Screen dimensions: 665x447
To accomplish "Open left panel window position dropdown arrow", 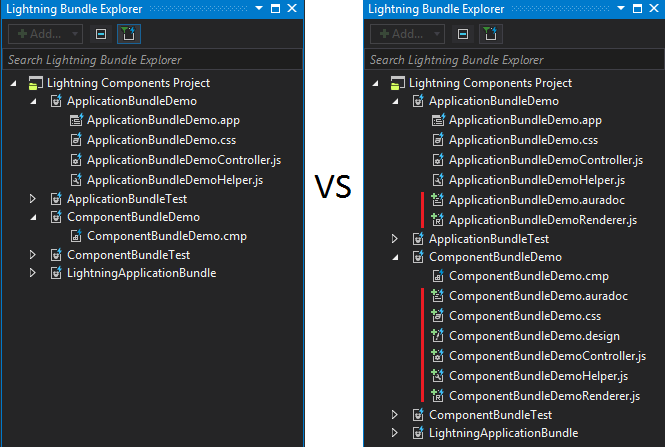I will tap(260, 9).
